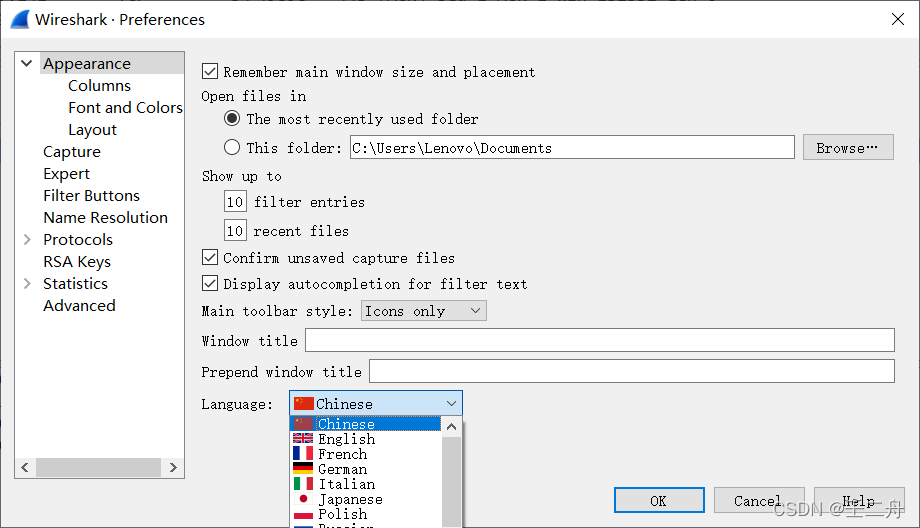920x528 pixels.
Task: Choose Polish from language list
Action: [x=366, y=514]
